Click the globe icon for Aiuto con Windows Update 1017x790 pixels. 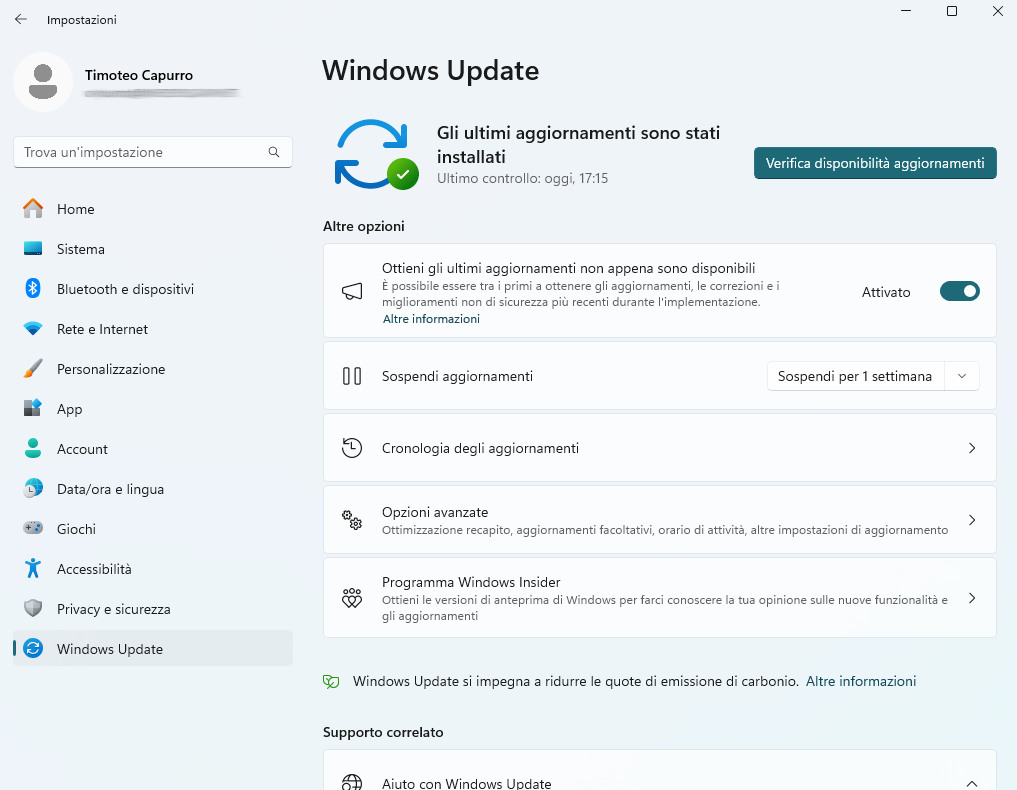tap(352, 783)
